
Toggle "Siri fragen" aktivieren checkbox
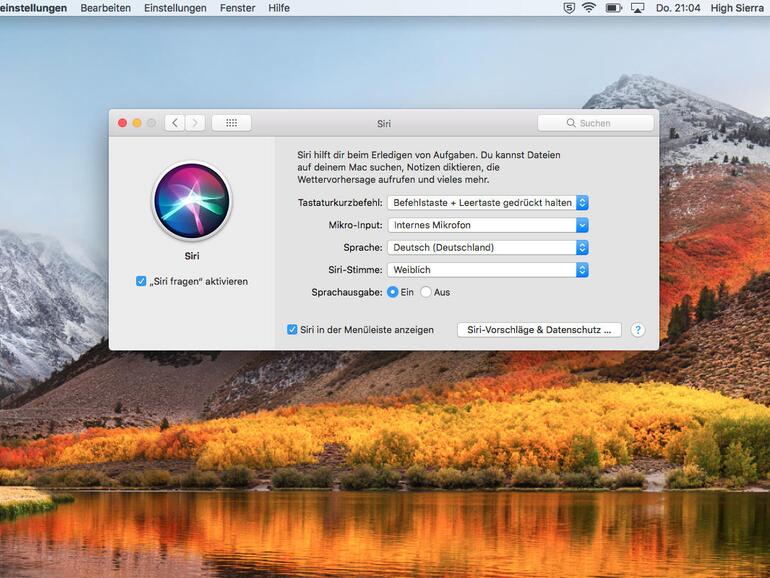(x=141, y=281)
